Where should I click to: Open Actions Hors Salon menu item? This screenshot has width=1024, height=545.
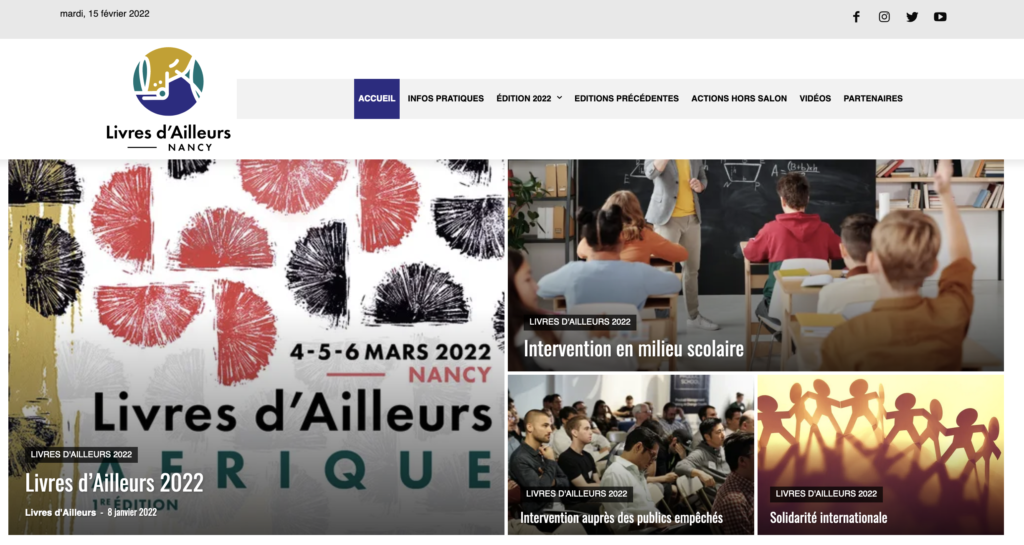tap(739, 99)
